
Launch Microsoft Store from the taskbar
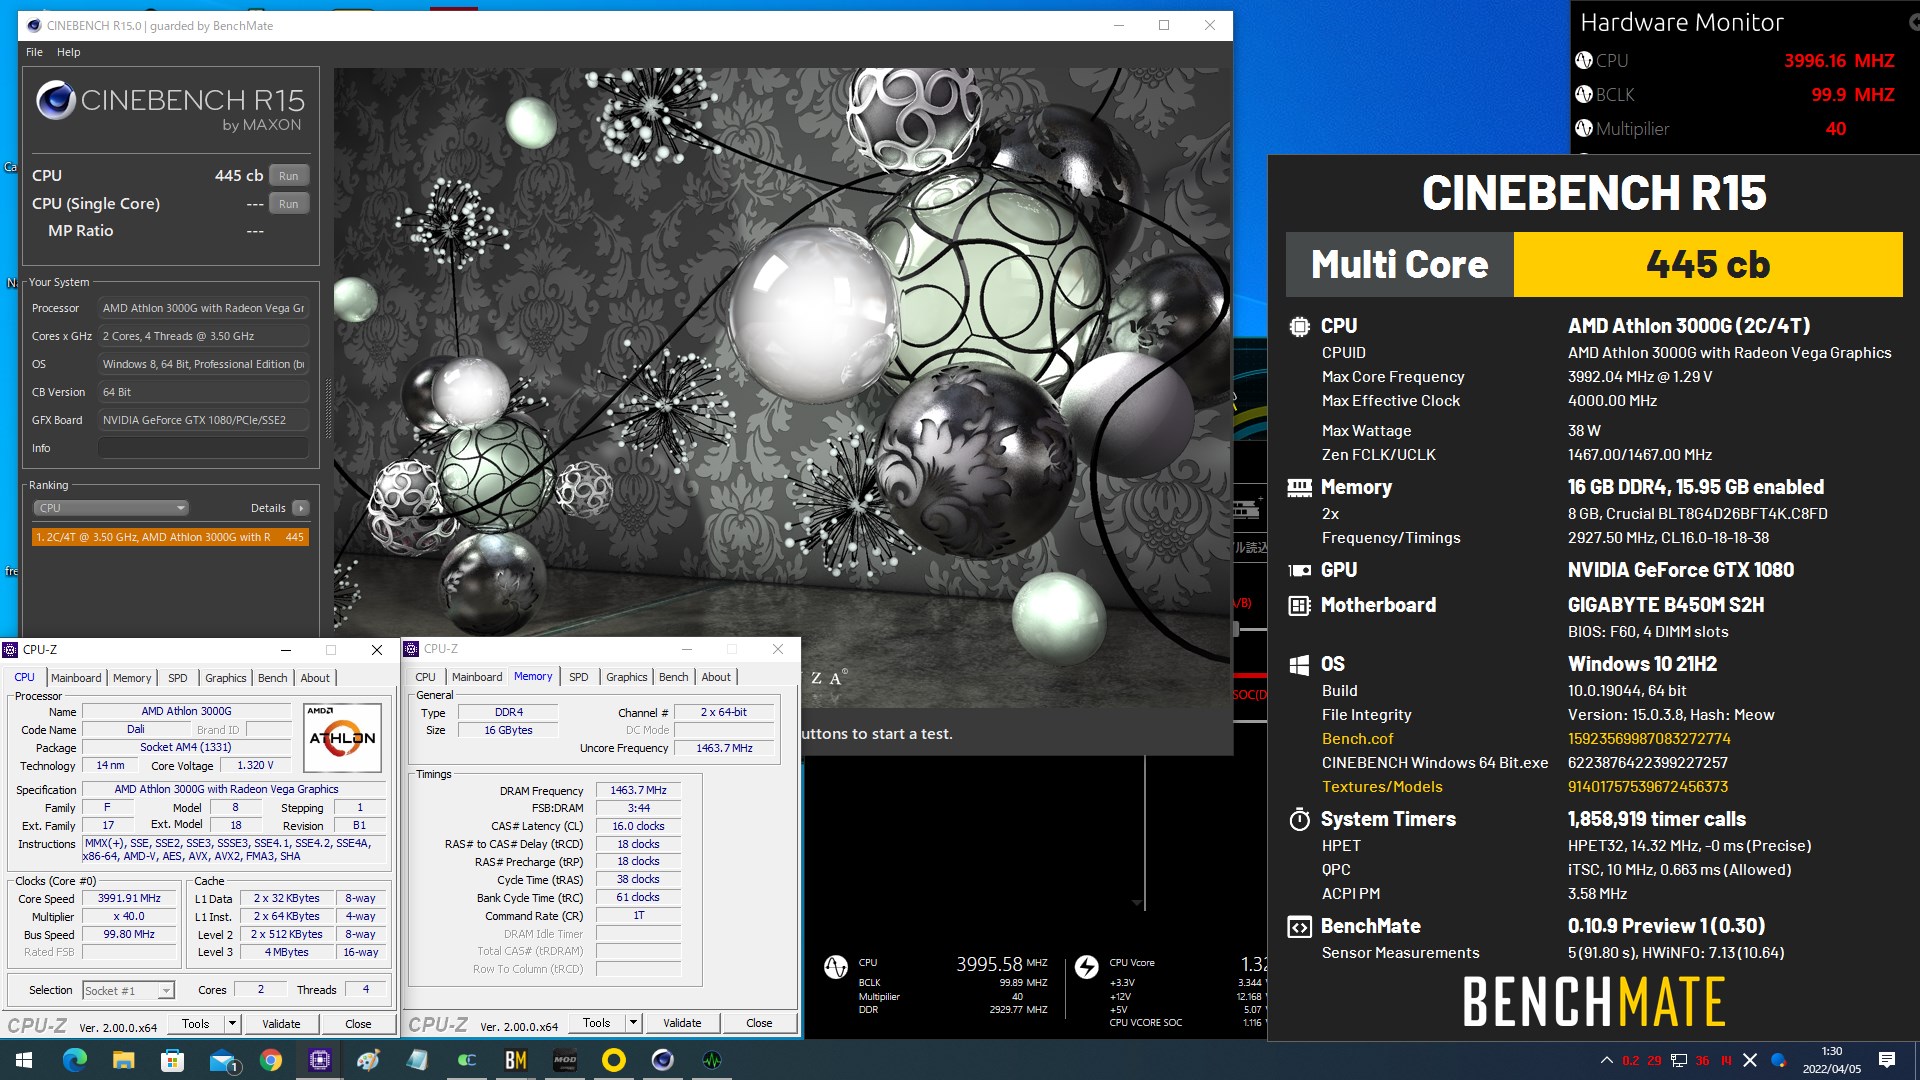(x=172, y=1060)
